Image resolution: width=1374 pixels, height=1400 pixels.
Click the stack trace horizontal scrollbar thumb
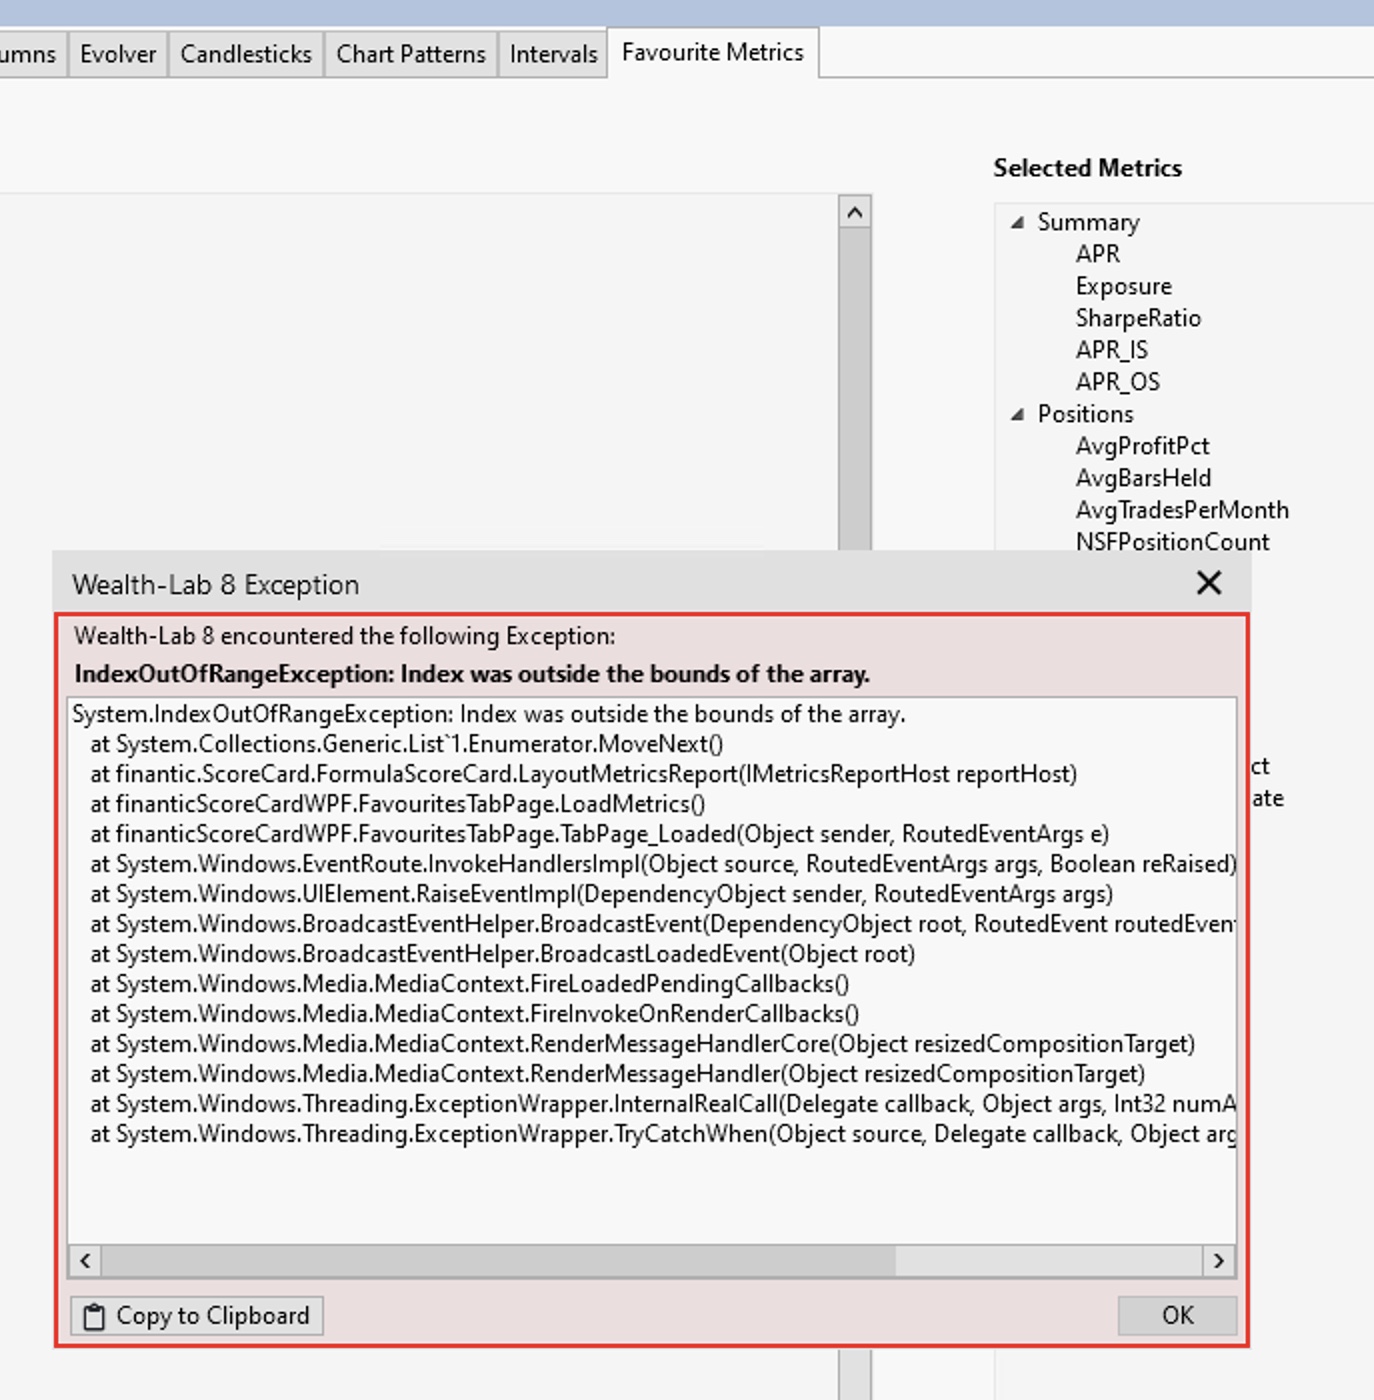click(498, 1261)
